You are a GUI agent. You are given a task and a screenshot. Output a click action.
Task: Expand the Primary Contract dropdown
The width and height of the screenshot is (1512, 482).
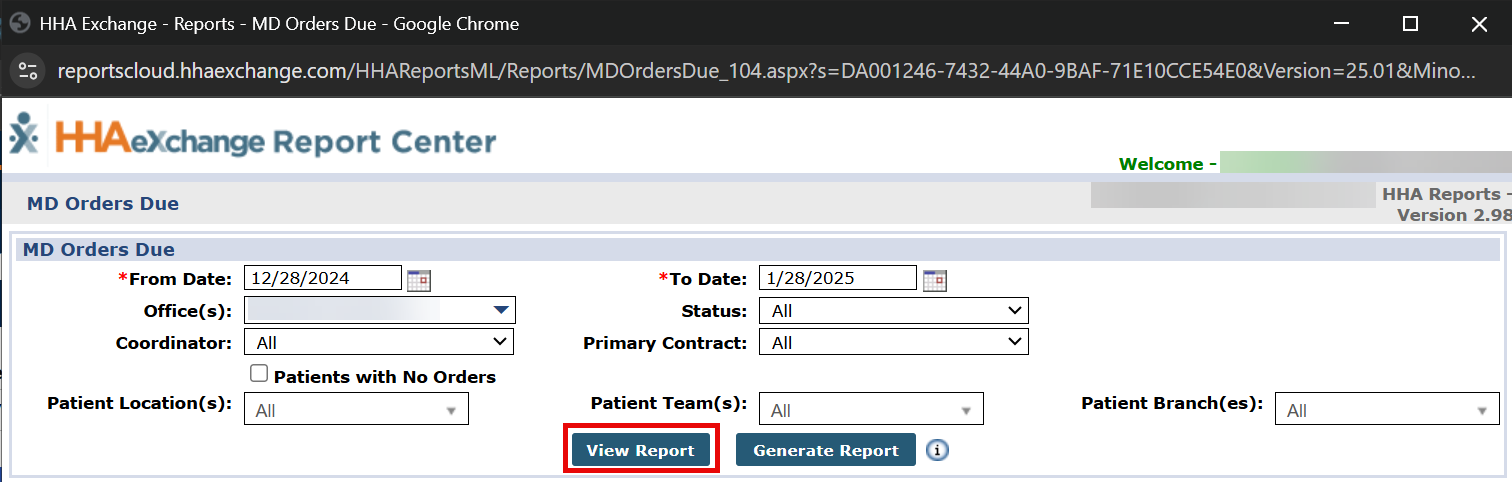(x=893, y=342)
